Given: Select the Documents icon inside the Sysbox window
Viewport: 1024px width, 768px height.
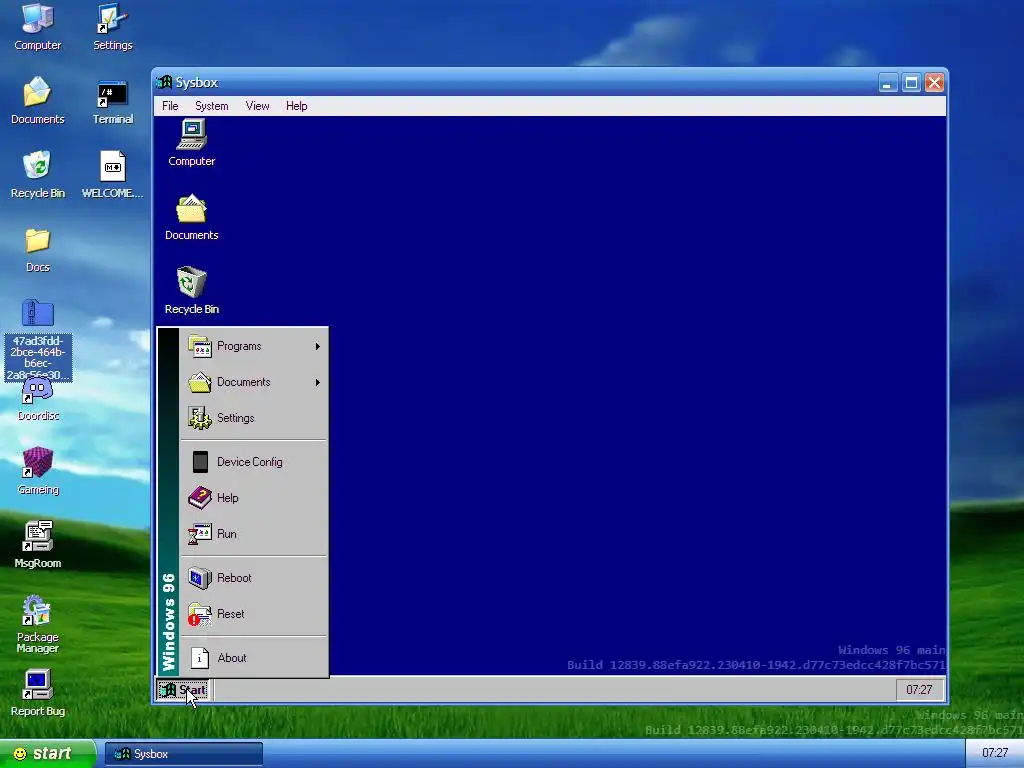Looking at the screenshot, I should [x=191, y=217].
